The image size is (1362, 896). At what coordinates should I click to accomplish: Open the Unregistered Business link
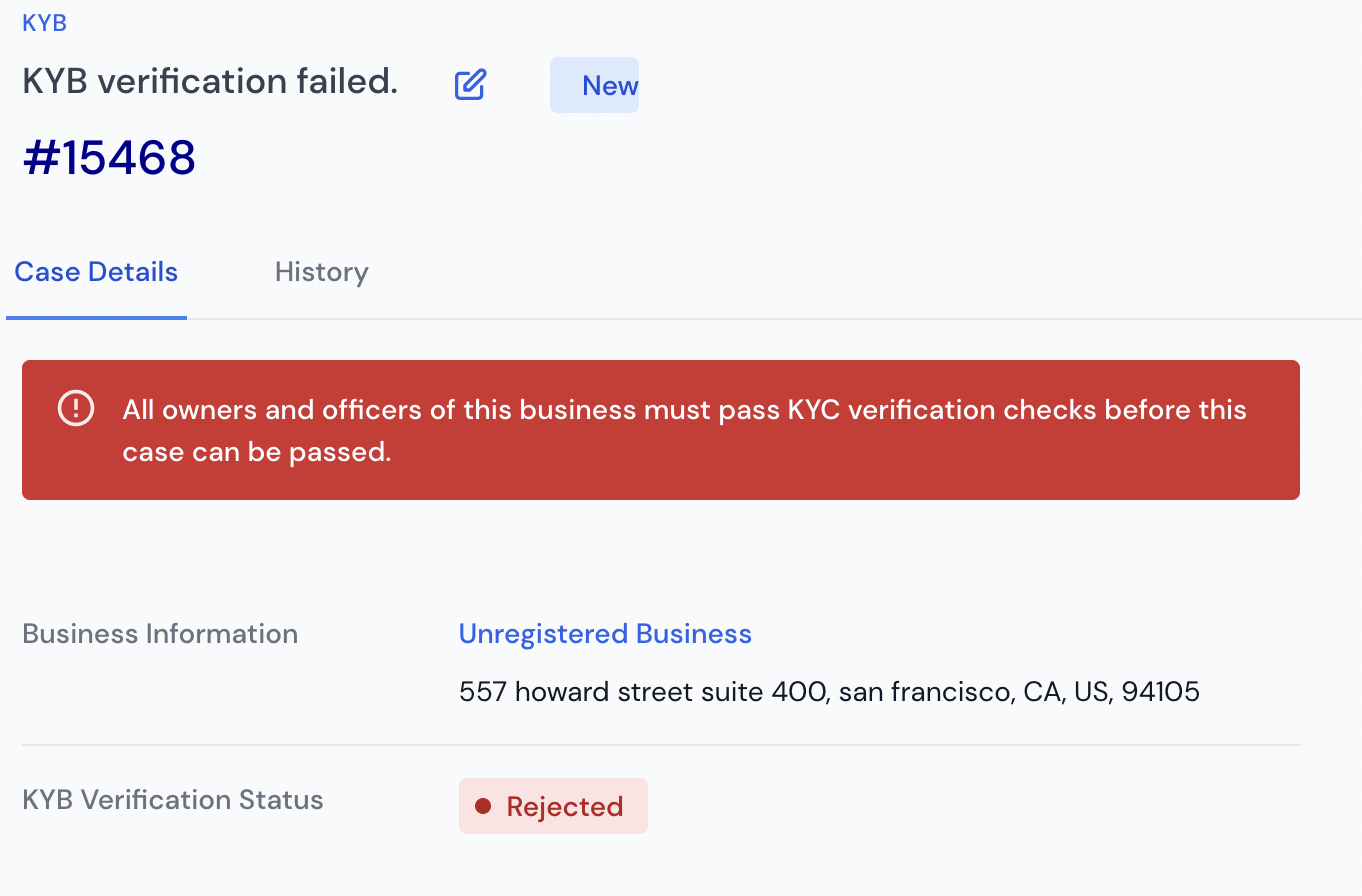tap(605, 634)
